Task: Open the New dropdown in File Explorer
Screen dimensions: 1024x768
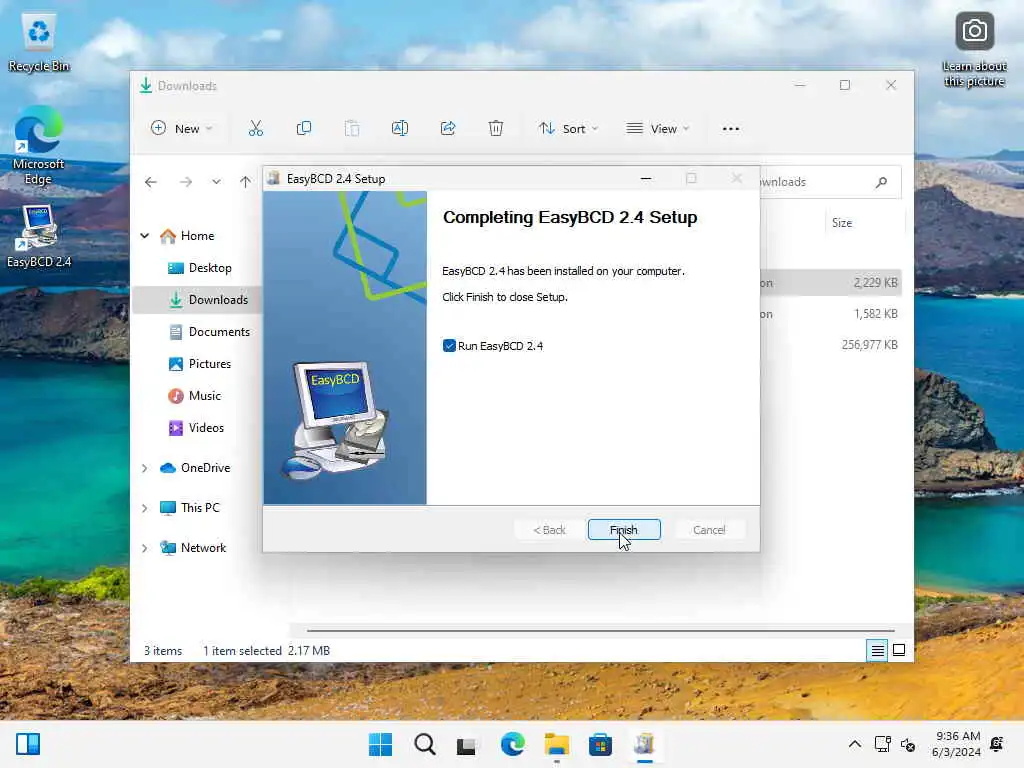Action: point(182,129)
